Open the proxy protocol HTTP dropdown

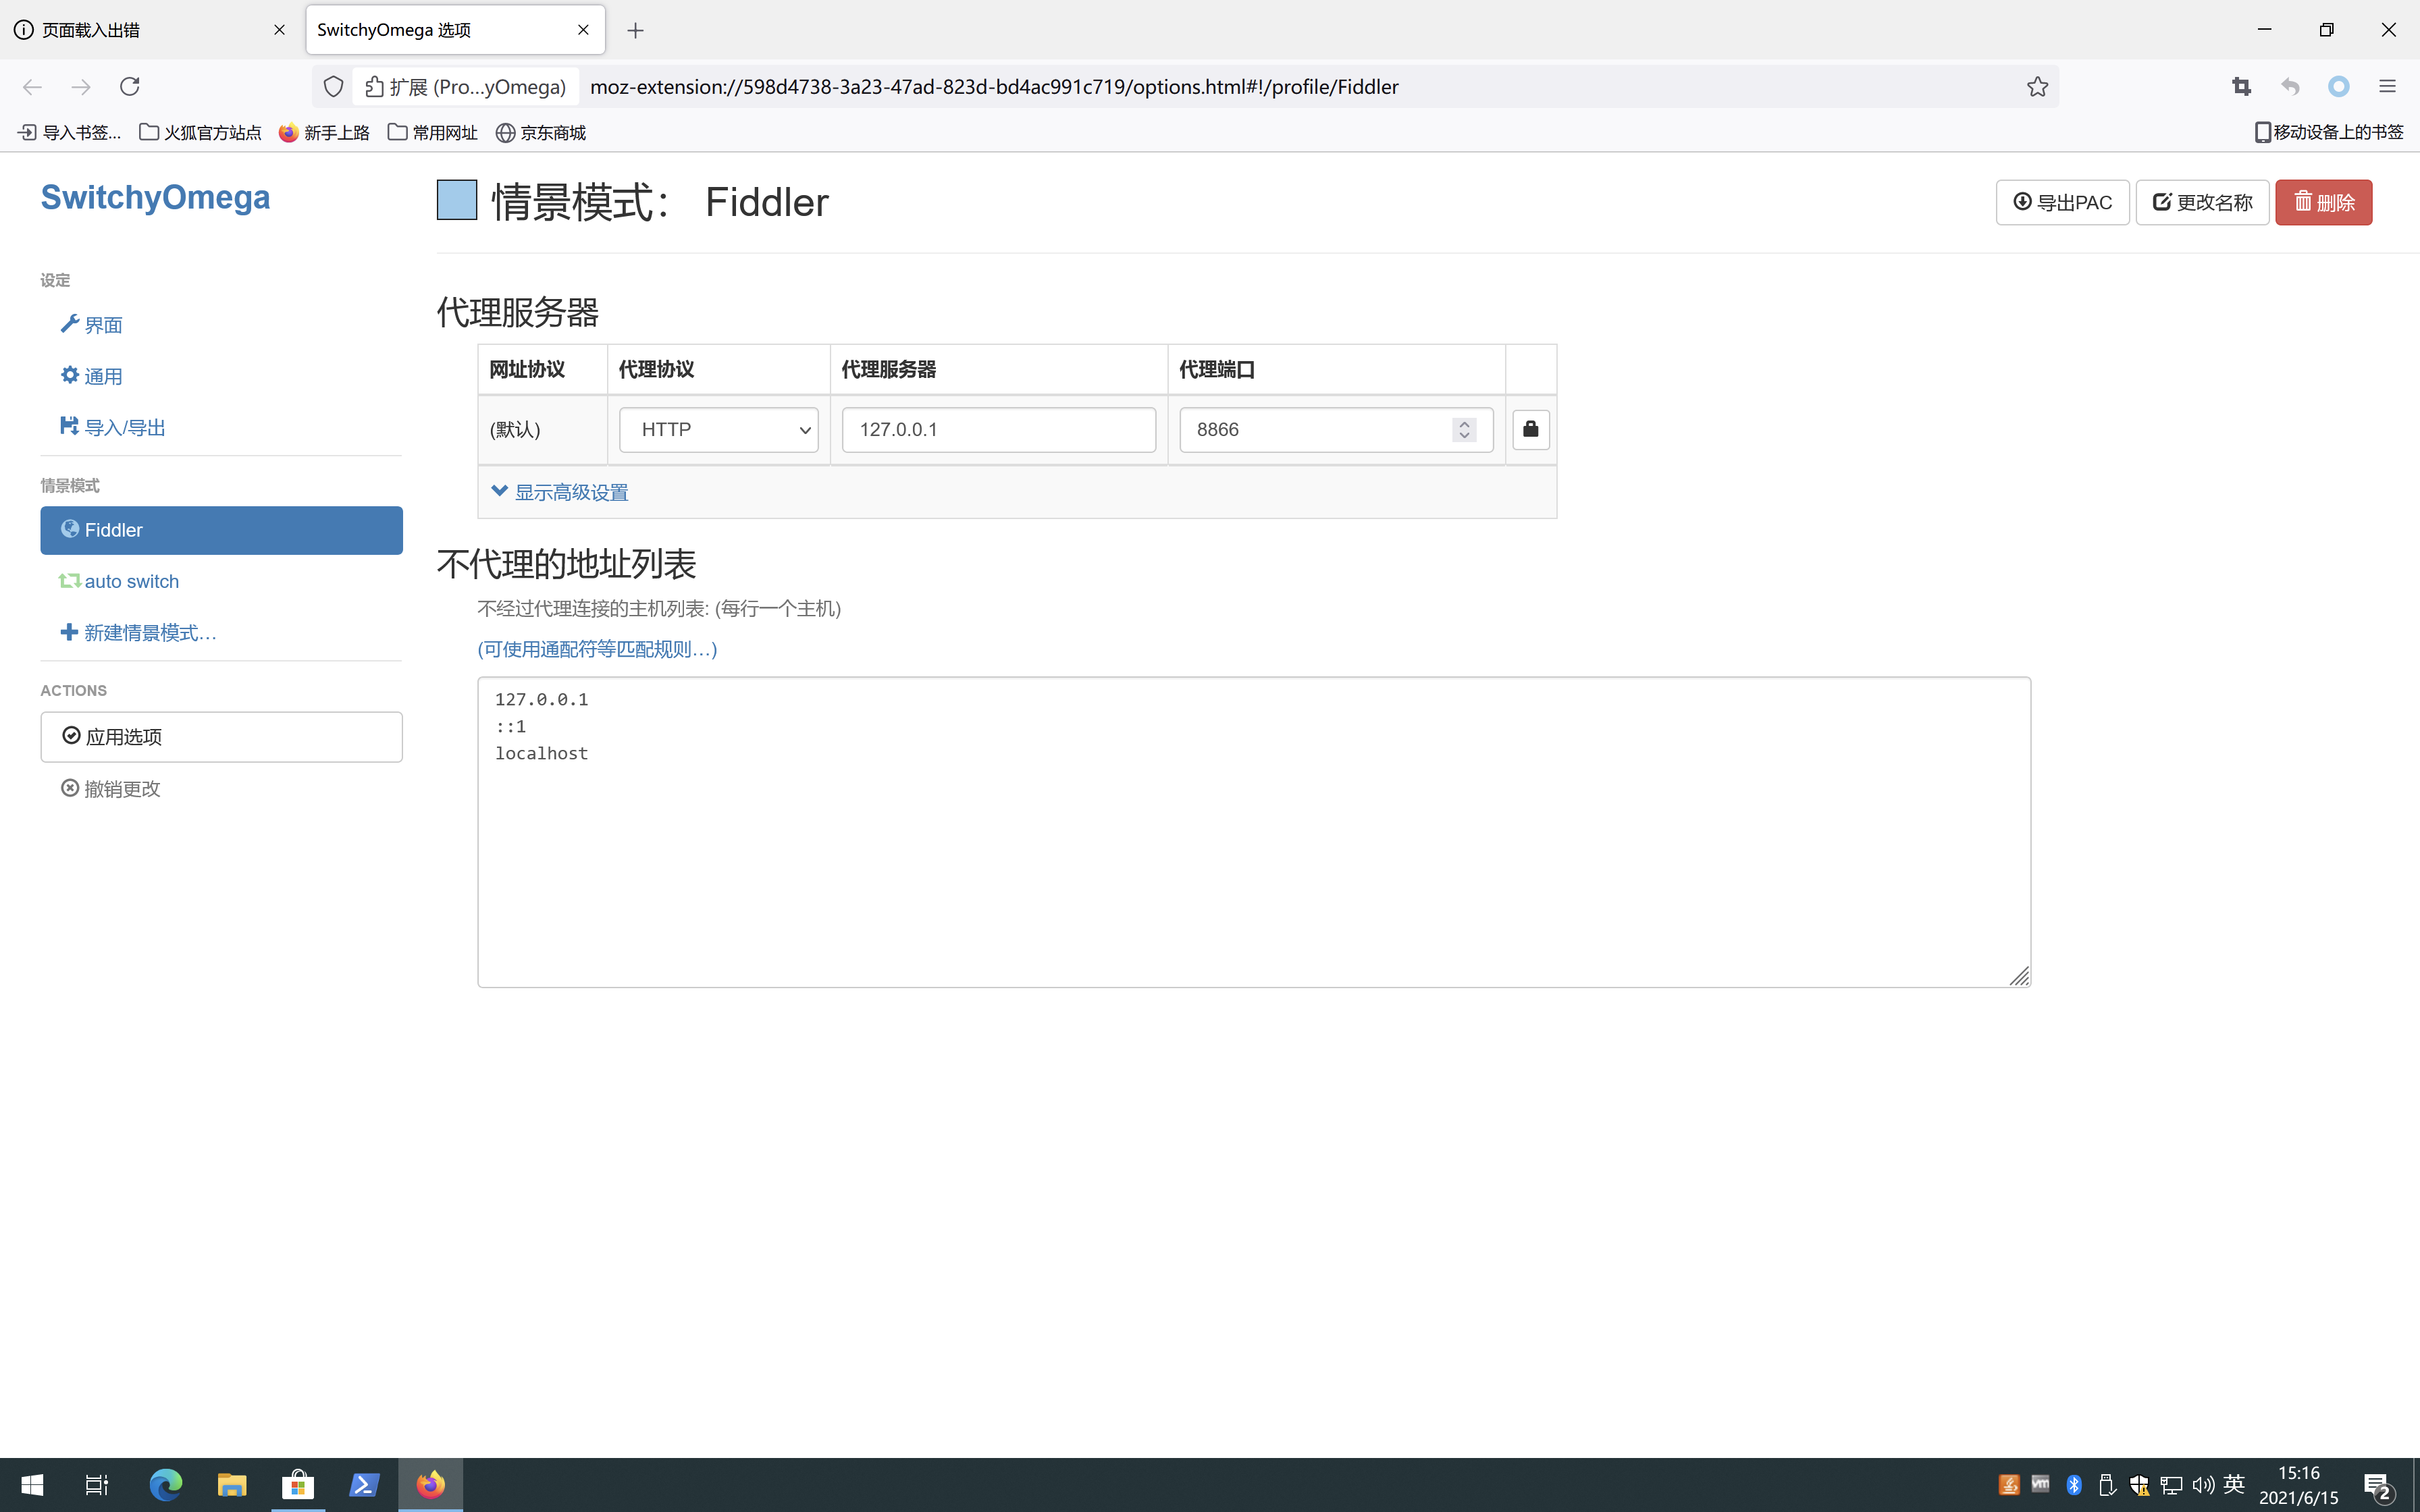click(718, 429)
